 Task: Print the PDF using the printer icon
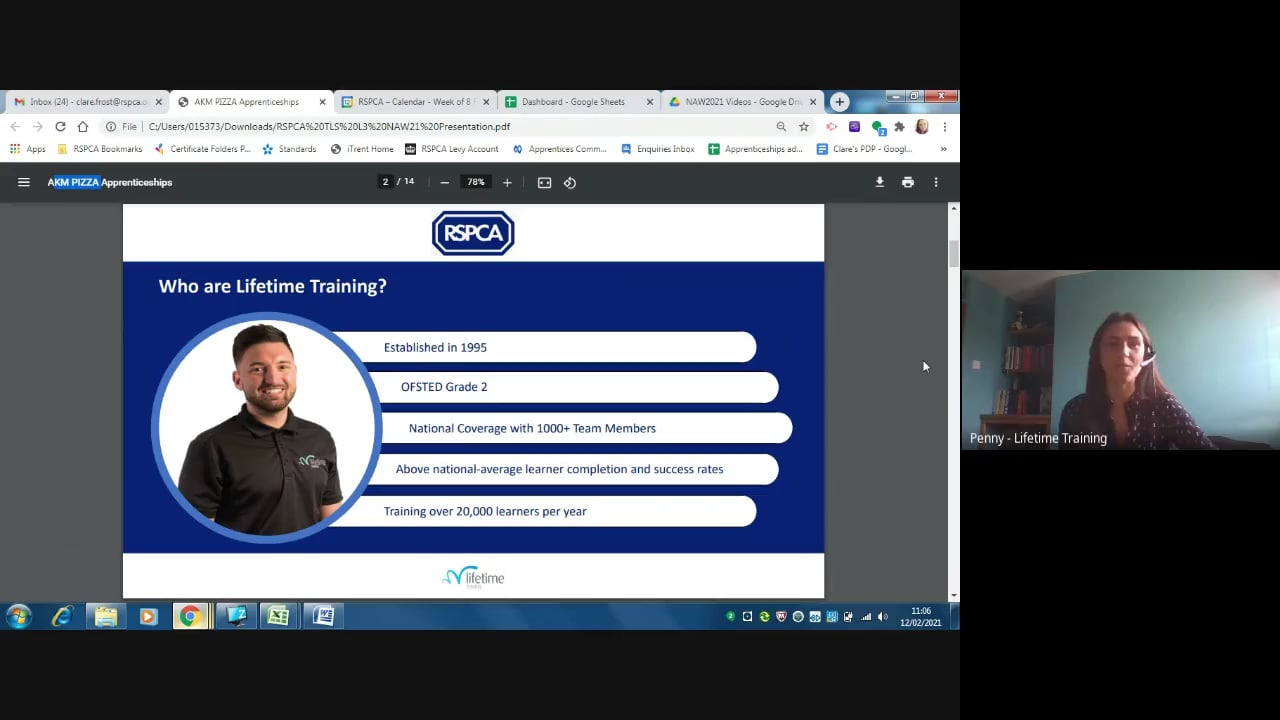[908, 182]
